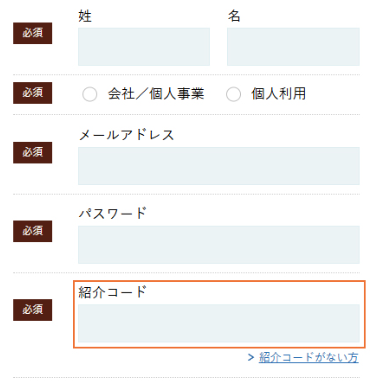Viewport: 385px width, 388px height.
Task: Focus the パスワード input field
Action: 219,245
